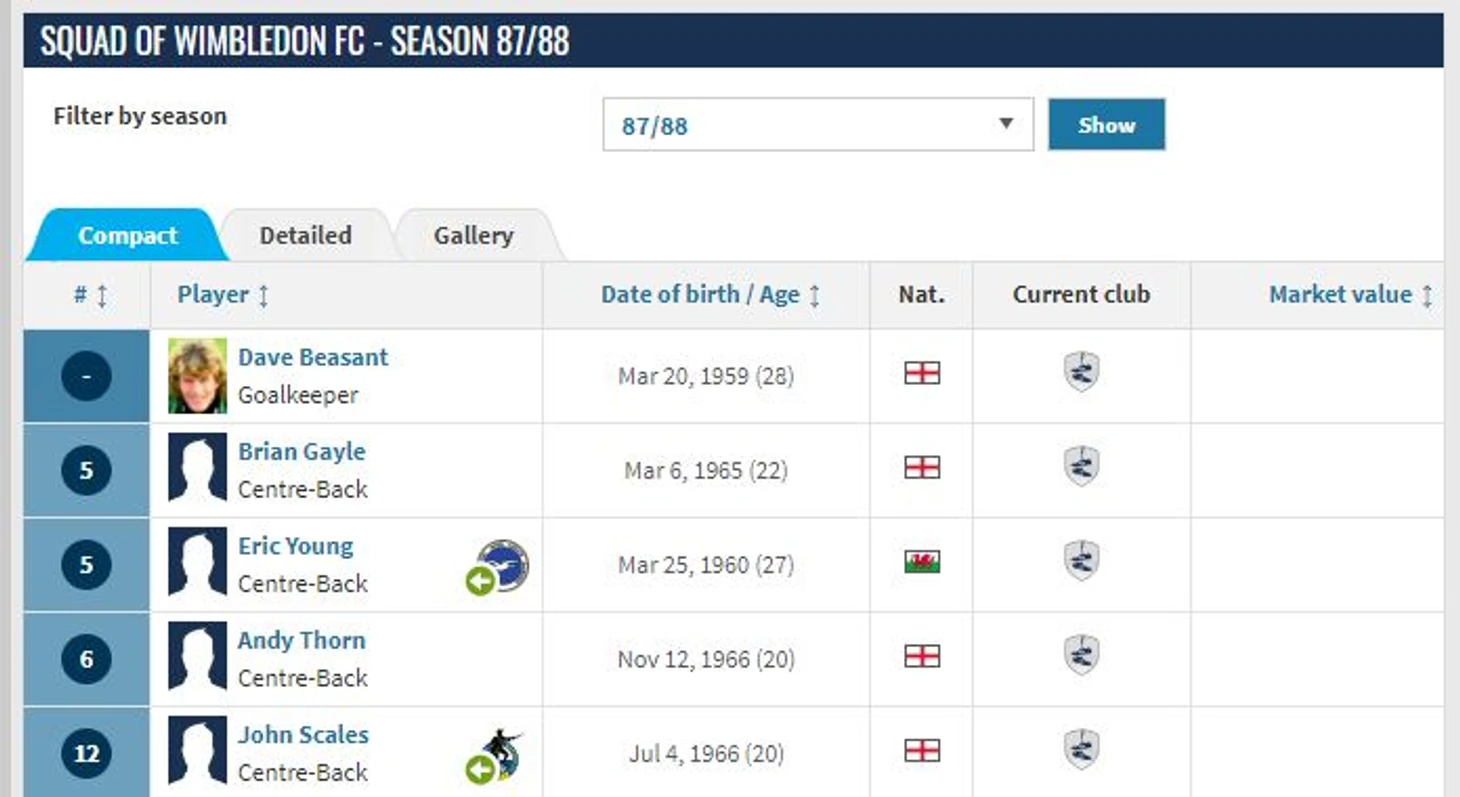This screenshot has height=797, width=1460.
Task: Switch to the Gallery tab
Action: 473,236
